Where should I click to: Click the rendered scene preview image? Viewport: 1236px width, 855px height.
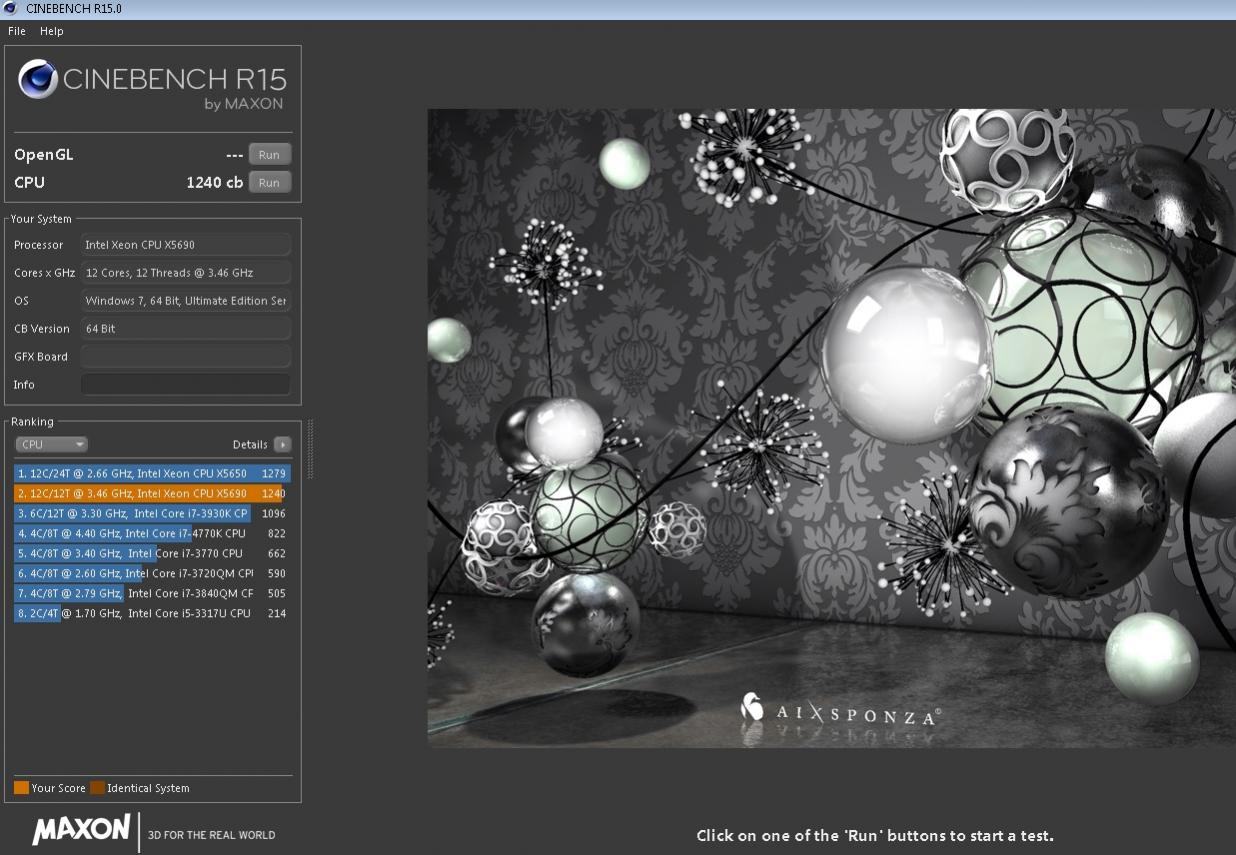coord(832,428)
